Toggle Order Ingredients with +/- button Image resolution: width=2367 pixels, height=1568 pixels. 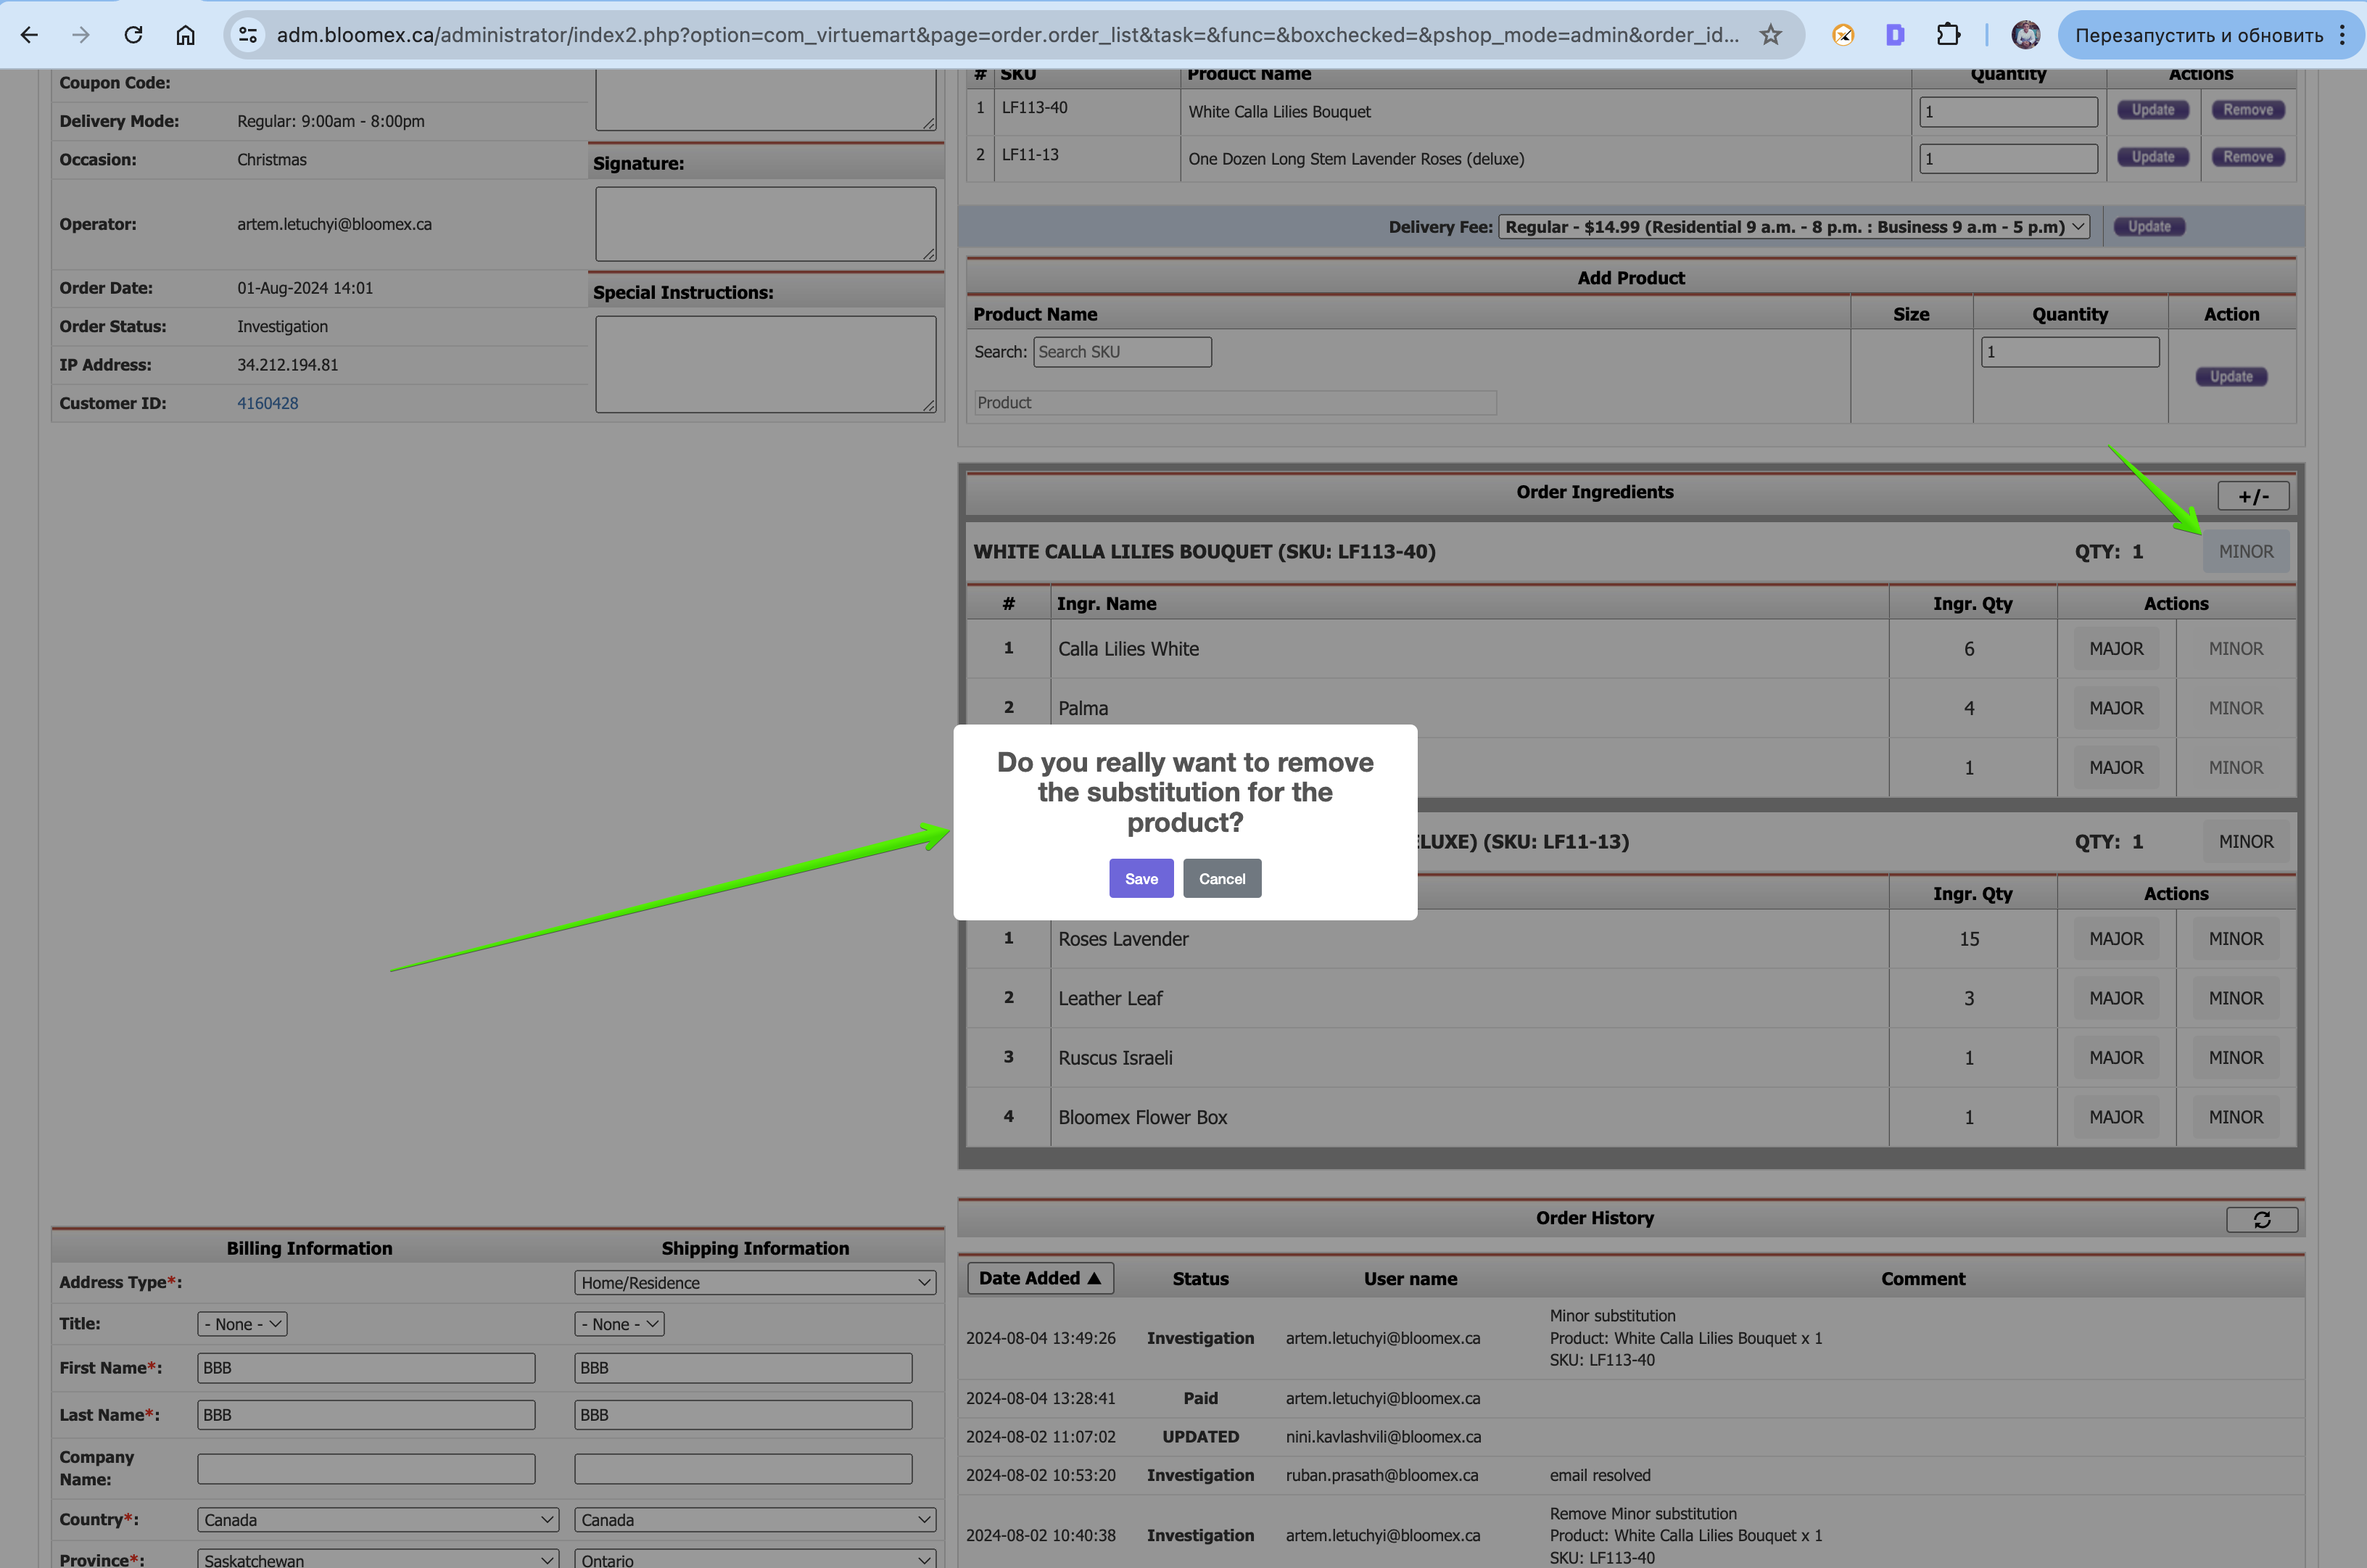click(2253, 496)
